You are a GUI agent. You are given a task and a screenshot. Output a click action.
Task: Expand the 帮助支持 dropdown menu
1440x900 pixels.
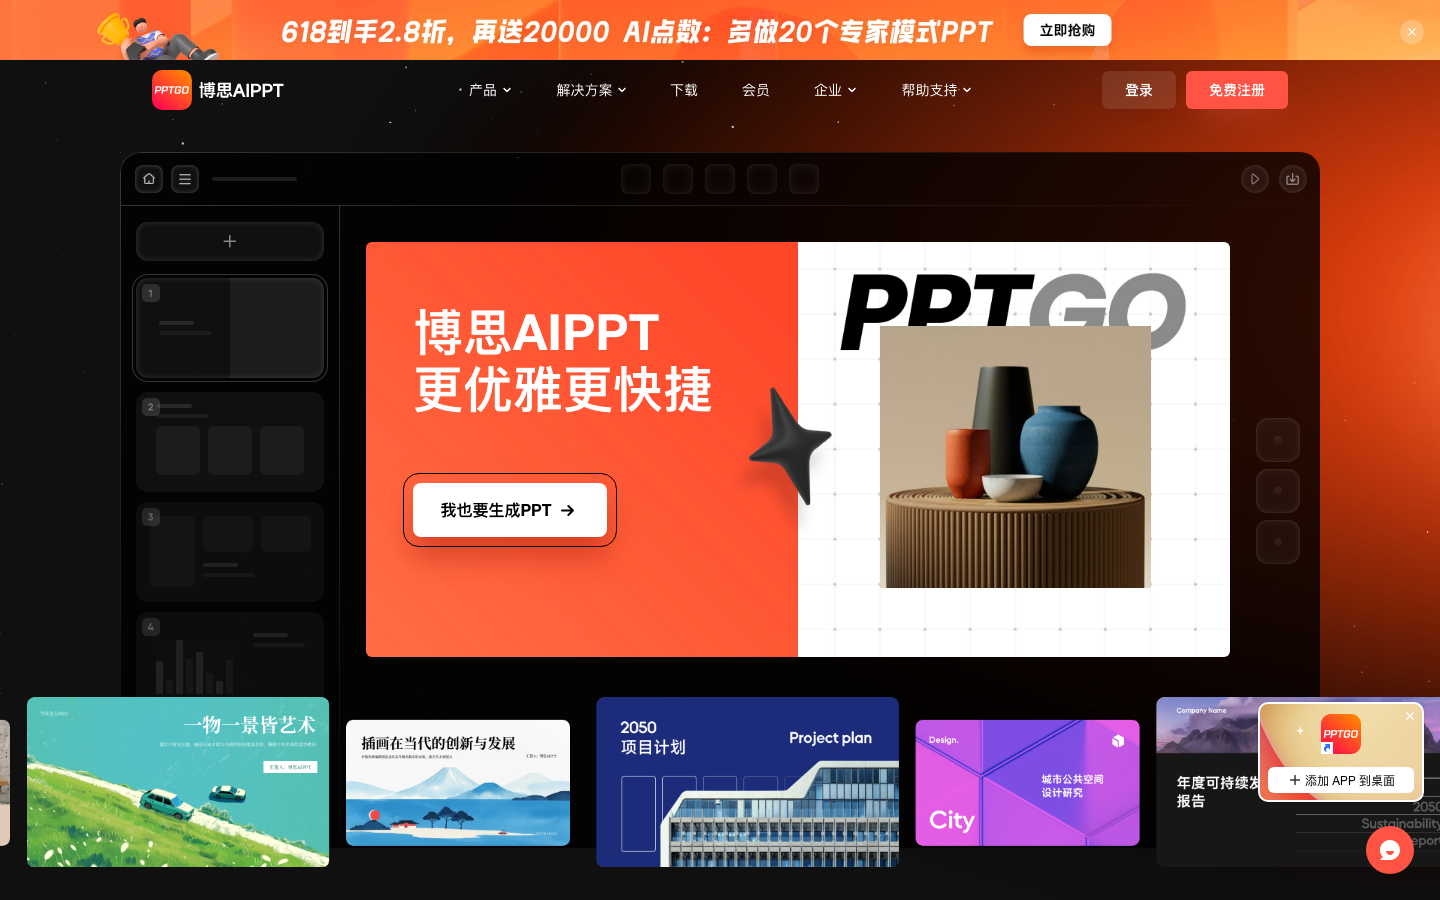937,90
